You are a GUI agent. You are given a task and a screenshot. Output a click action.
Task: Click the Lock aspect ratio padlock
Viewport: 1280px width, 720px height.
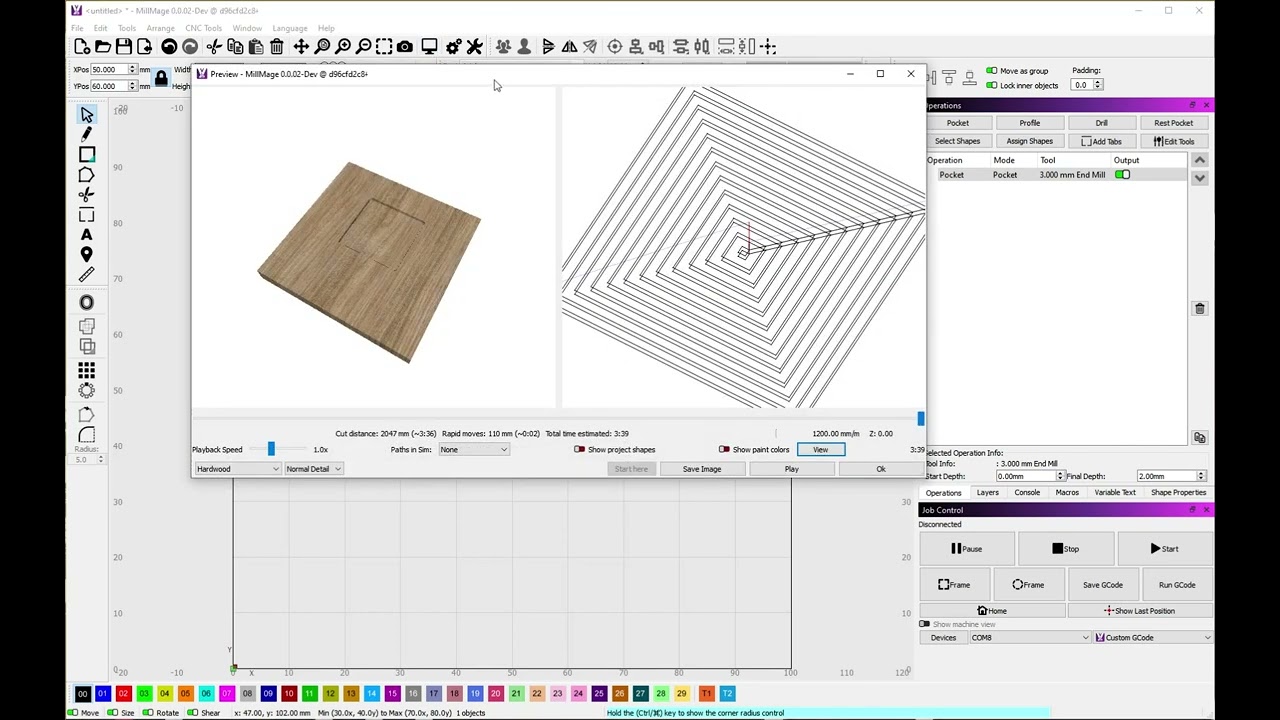coord(161,77)
